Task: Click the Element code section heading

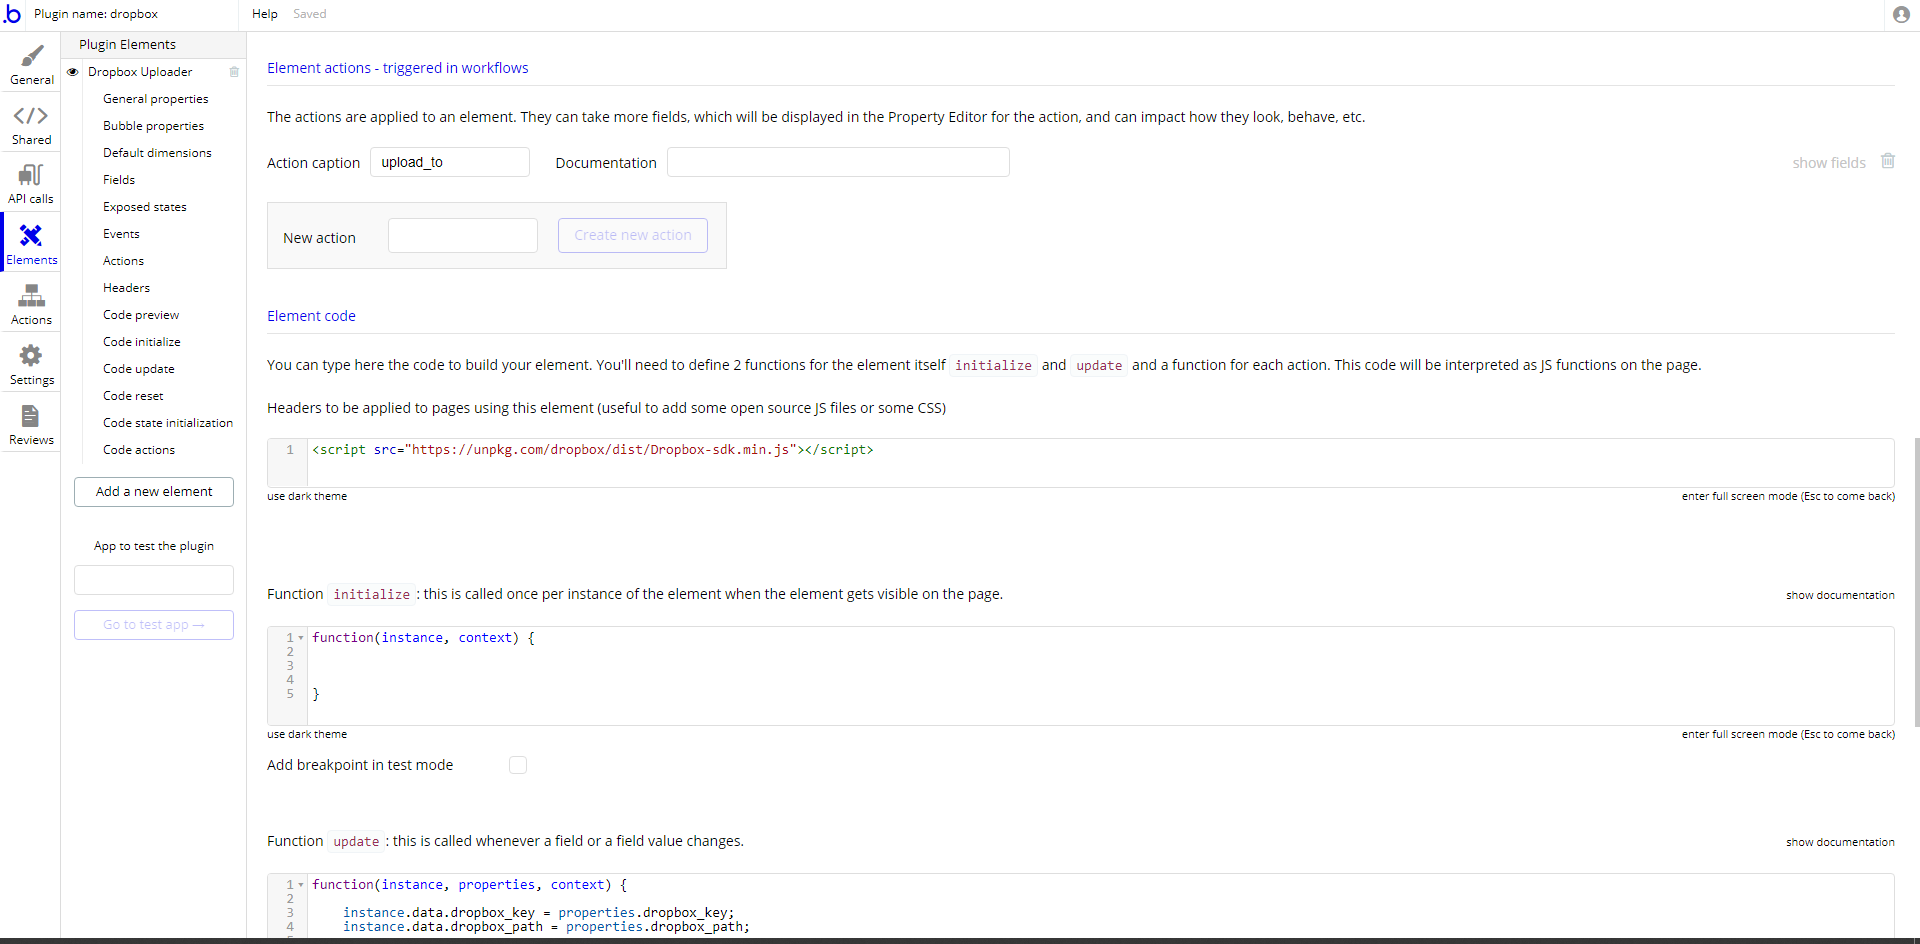Action: tap(311, 316)
